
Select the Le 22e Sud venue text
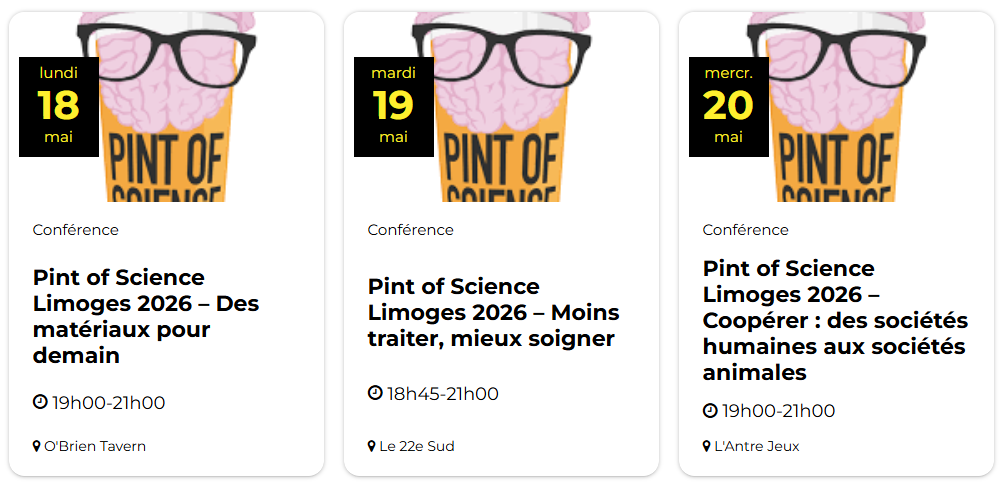[417, 446]
